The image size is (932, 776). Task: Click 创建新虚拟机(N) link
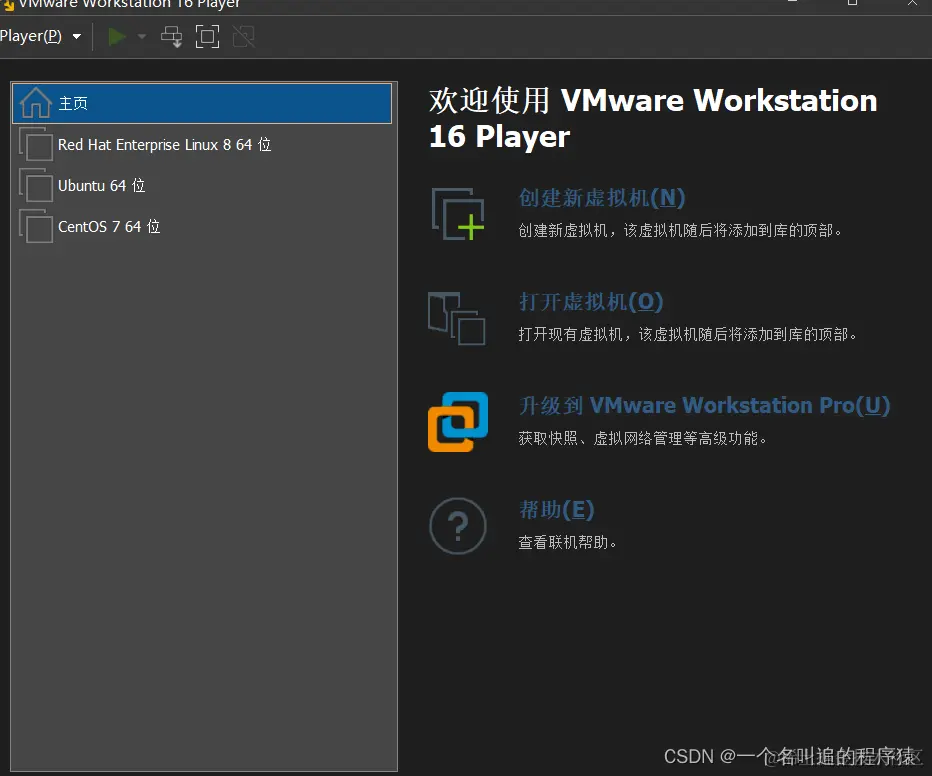602,198
